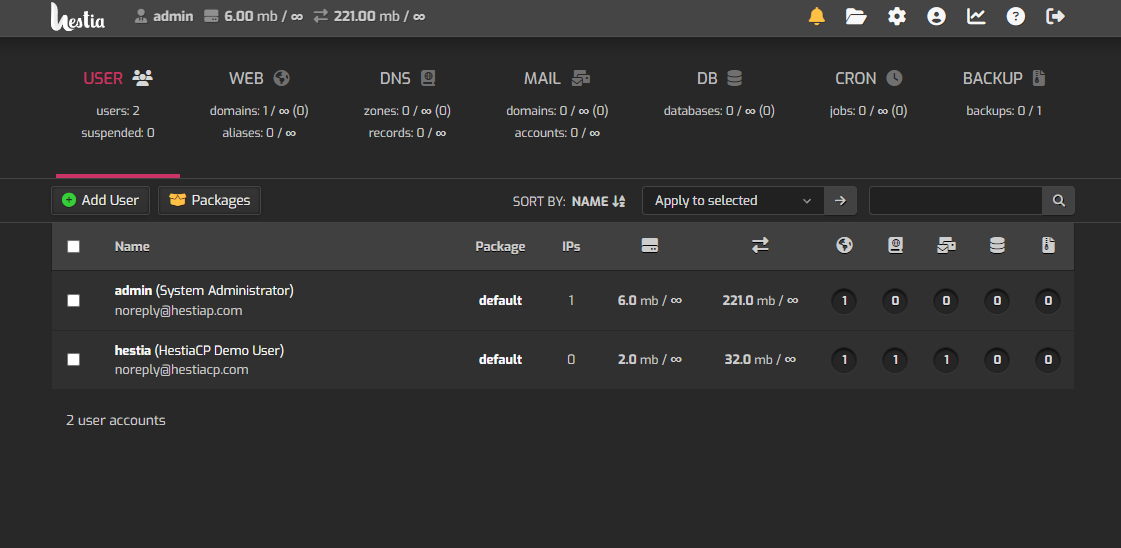
Task: Click the search input field
Action: 955,200
